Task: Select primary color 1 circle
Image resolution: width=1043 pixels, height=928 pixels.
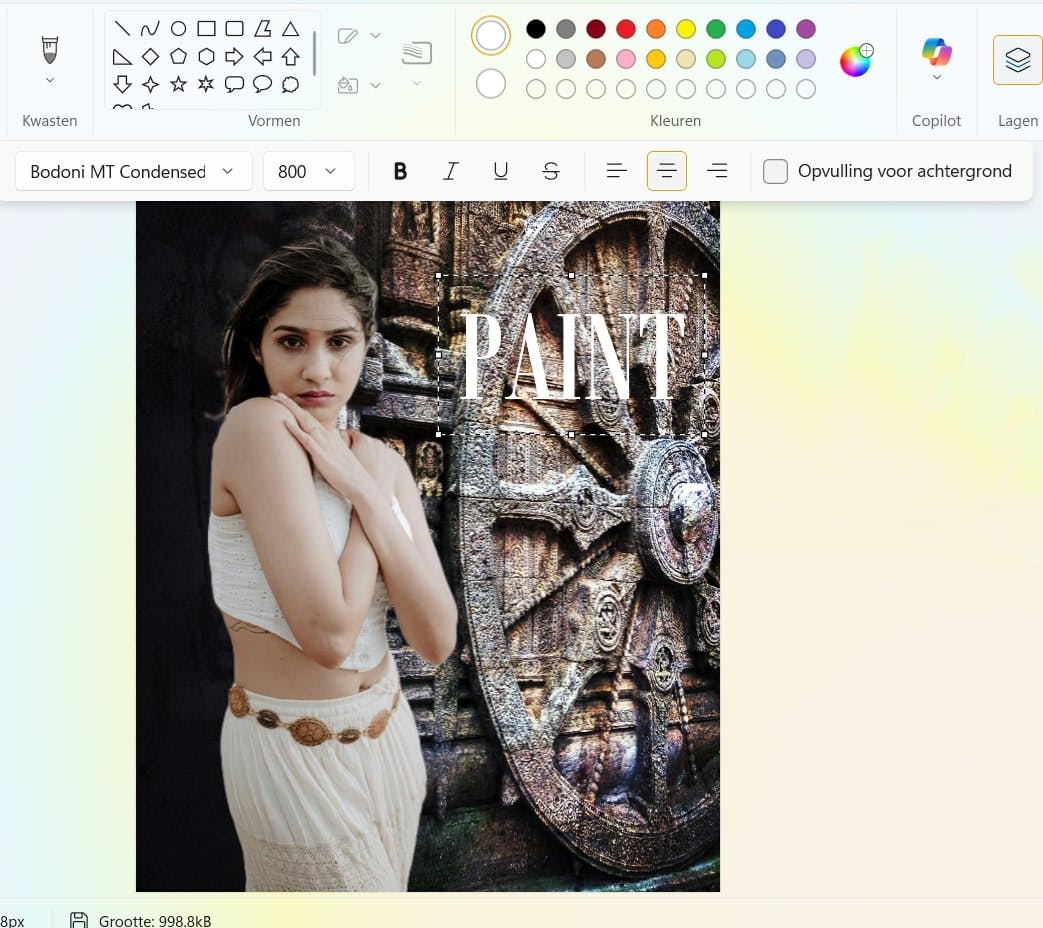Action: coord(491,35)
